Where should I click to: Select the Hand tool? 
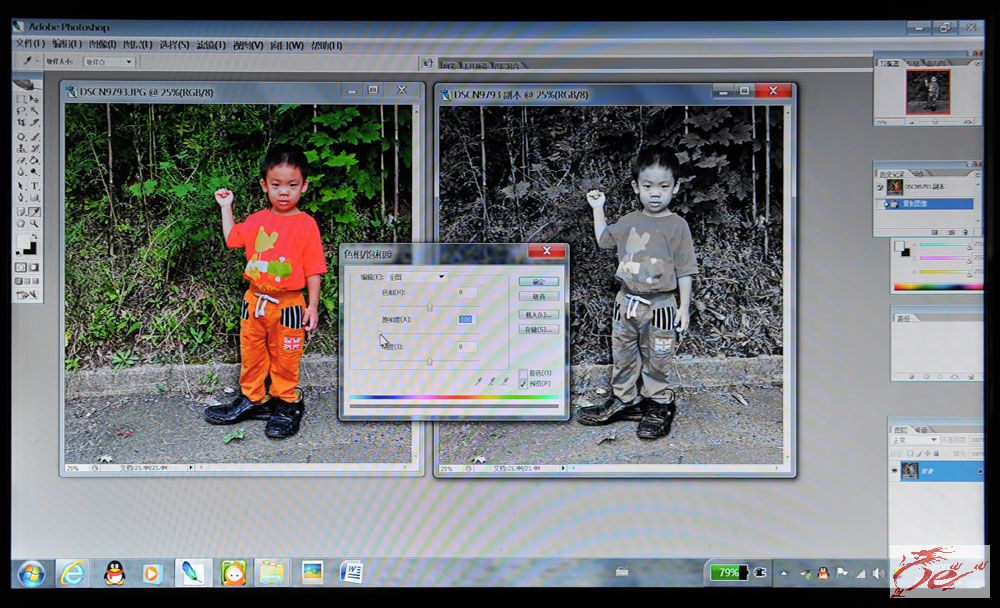point(21,223)
